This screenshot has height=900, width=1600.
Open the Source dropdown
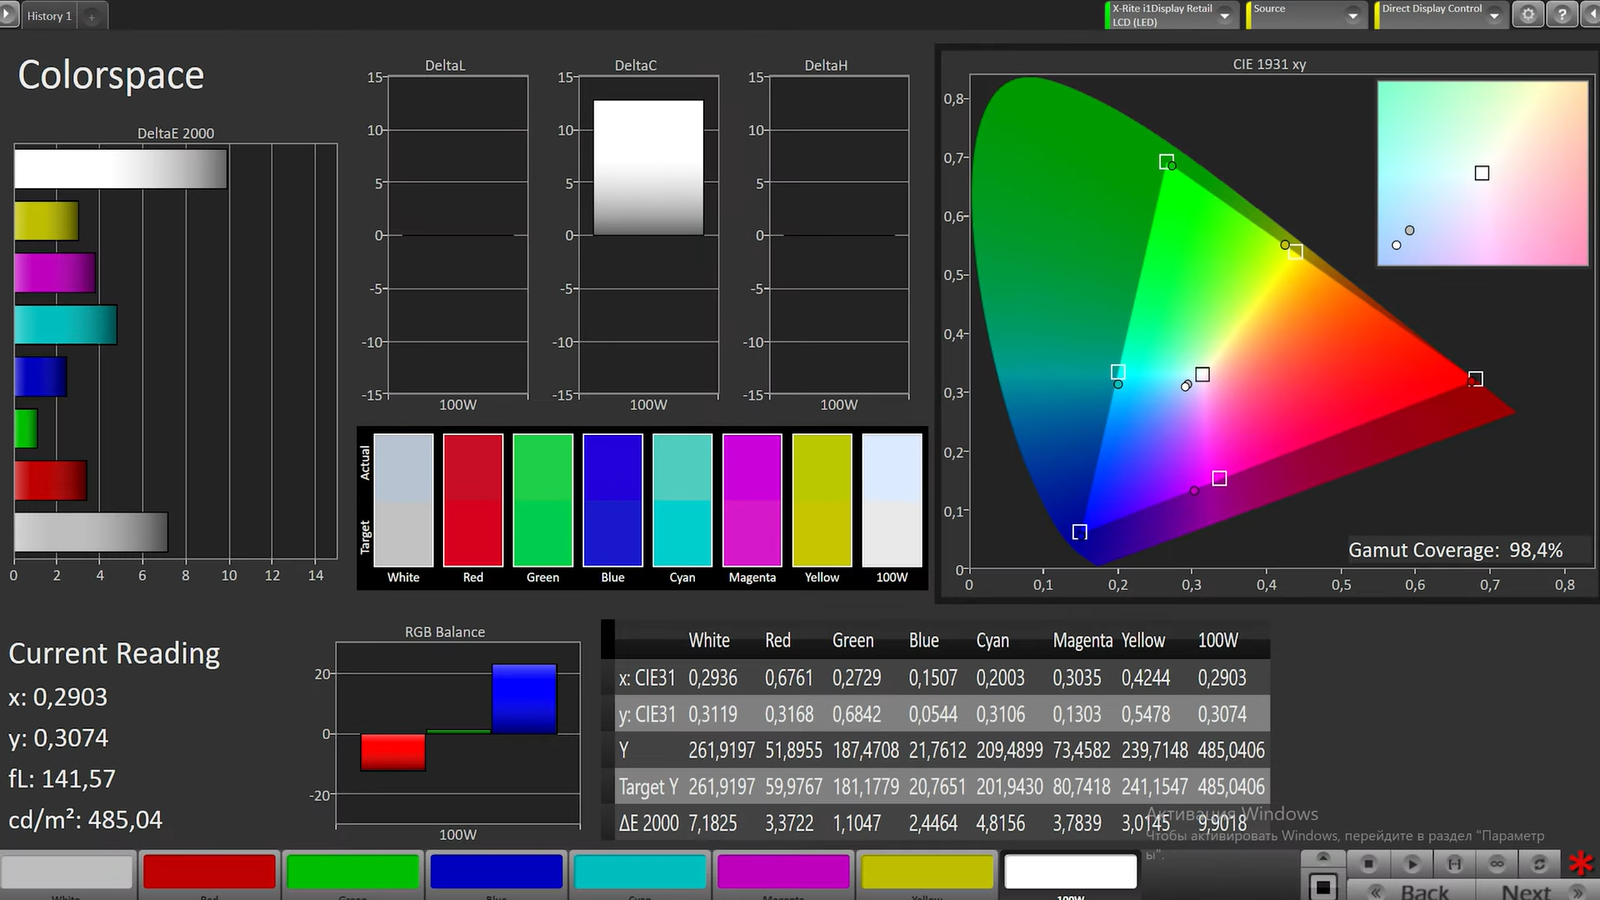(1352, 16)
